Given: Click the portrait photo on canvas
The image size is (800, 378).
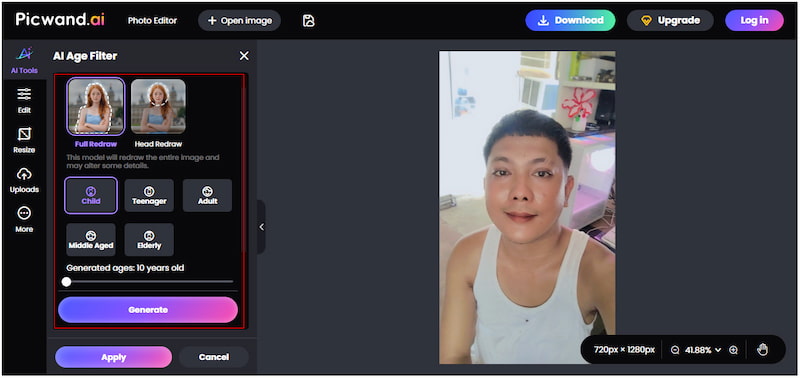Looking at the screenshot, I should tap(527, 207).
